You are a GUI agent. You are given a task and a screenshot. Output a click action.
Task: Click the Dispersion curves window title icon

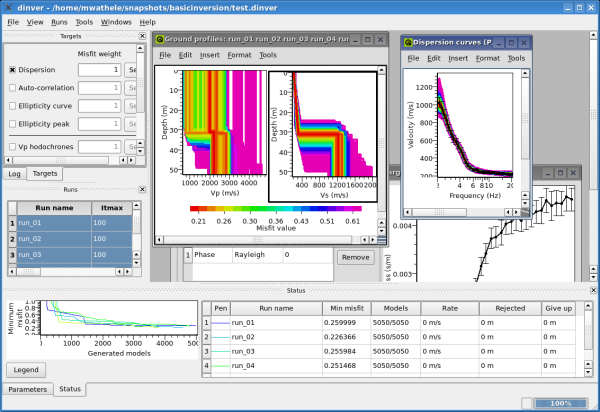point(408,42)
